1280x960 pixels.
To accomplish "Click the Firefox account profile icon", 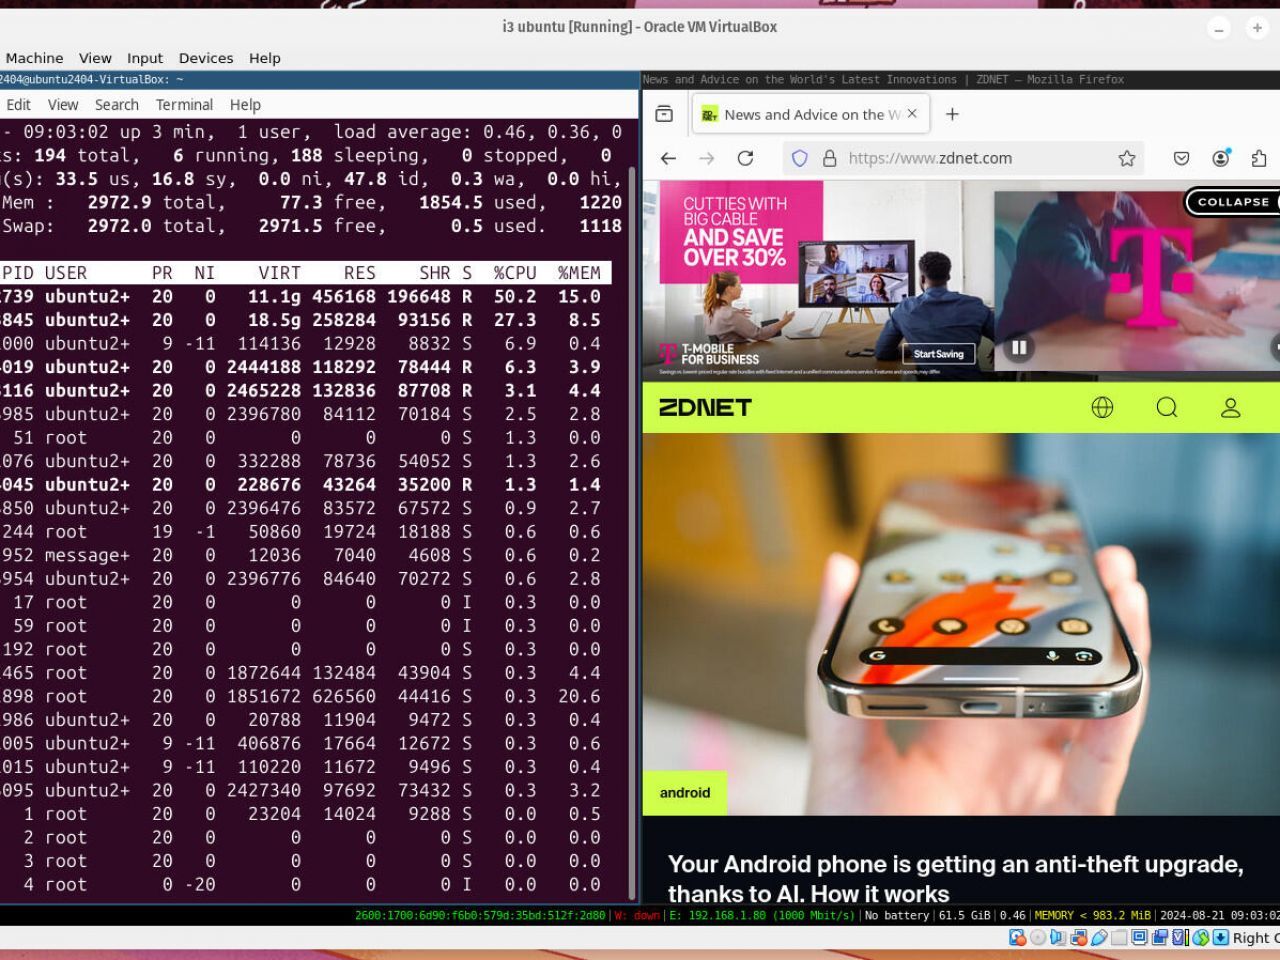I will [x=1221, y=157].
